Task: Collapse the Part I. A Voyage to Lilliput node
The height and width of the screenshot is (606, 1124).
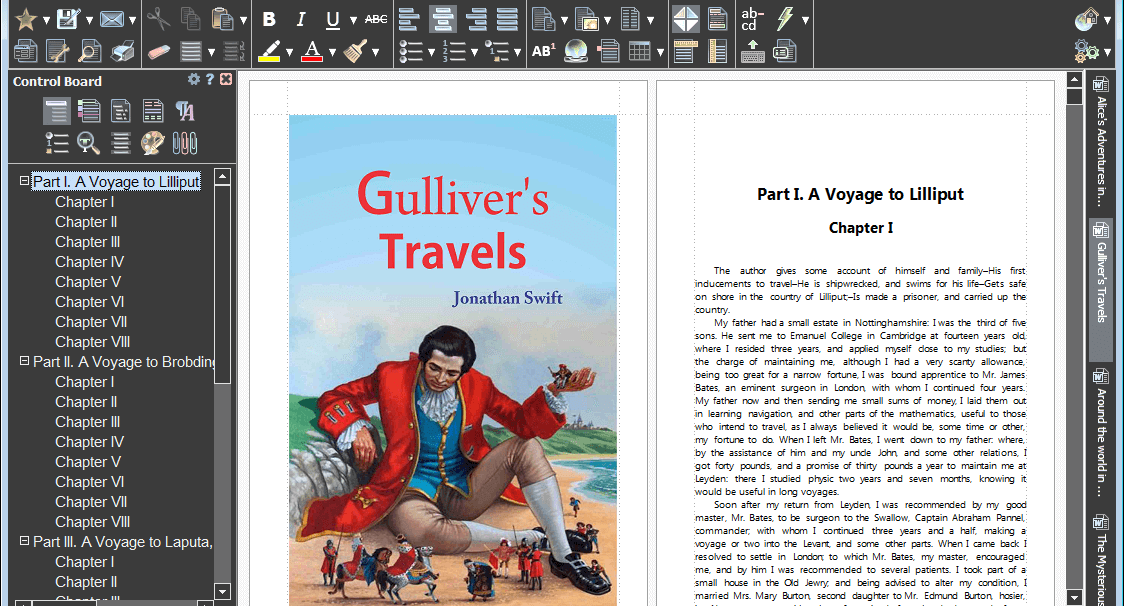Action: 24,181
